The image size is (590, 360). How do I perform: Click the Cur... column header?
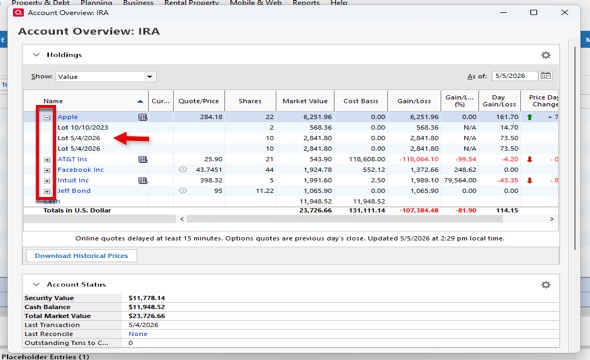tap(161, 101)
